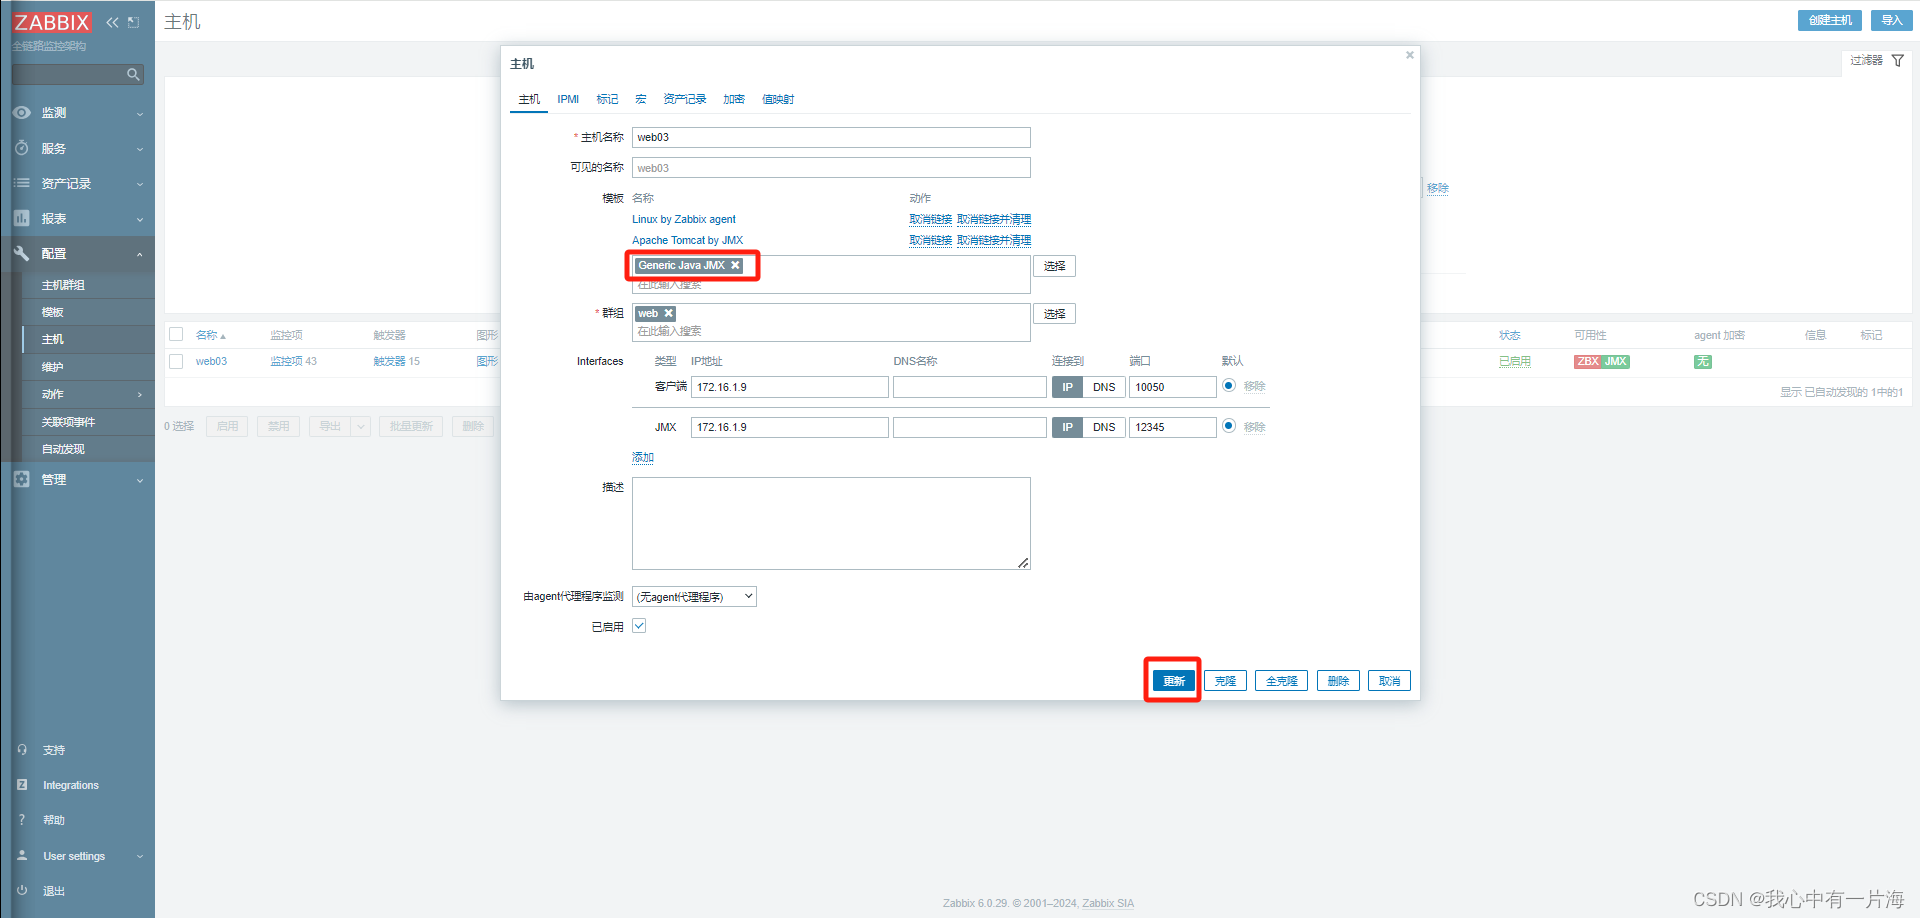Select default radio for agent interface 10050
This screenshot has height=918, width=1920.
[1229, 386]
